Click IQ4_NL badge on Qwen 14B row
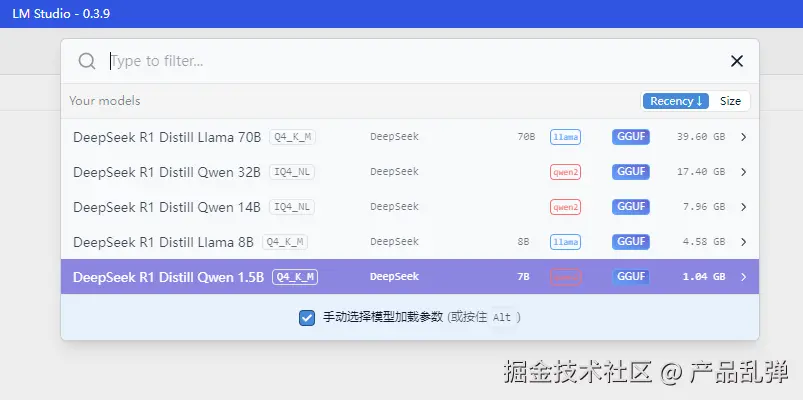 (x=292, y=207)
